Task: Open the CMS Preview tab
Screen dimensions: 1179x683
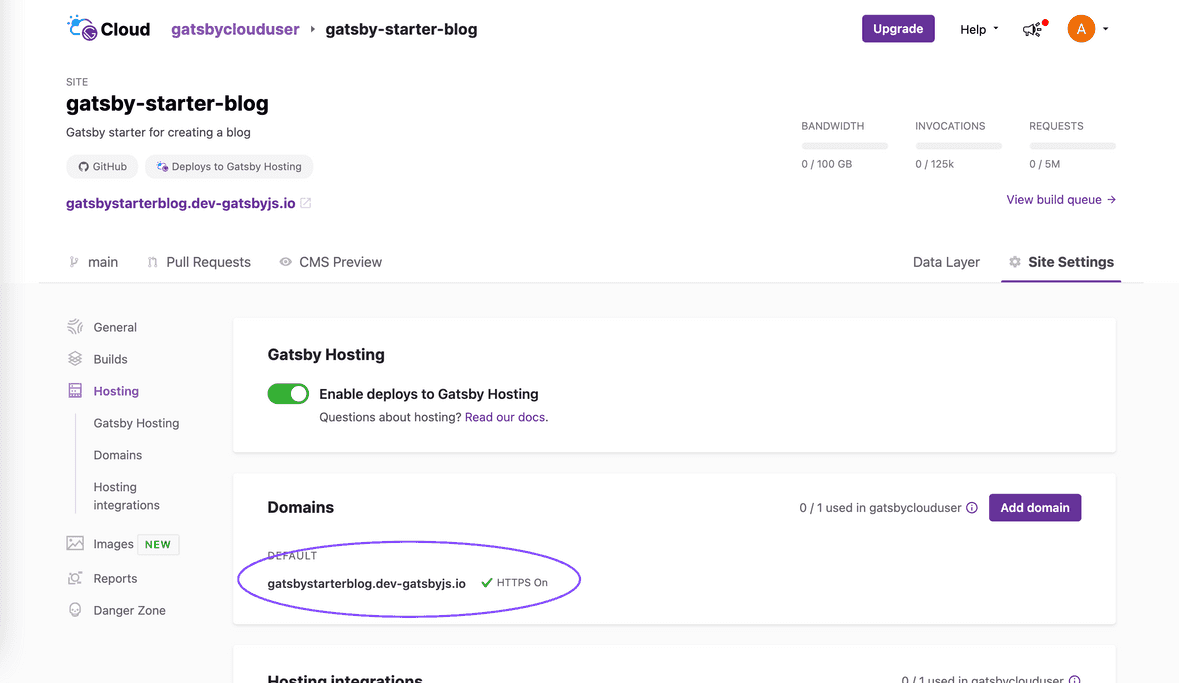Action: 341,261
